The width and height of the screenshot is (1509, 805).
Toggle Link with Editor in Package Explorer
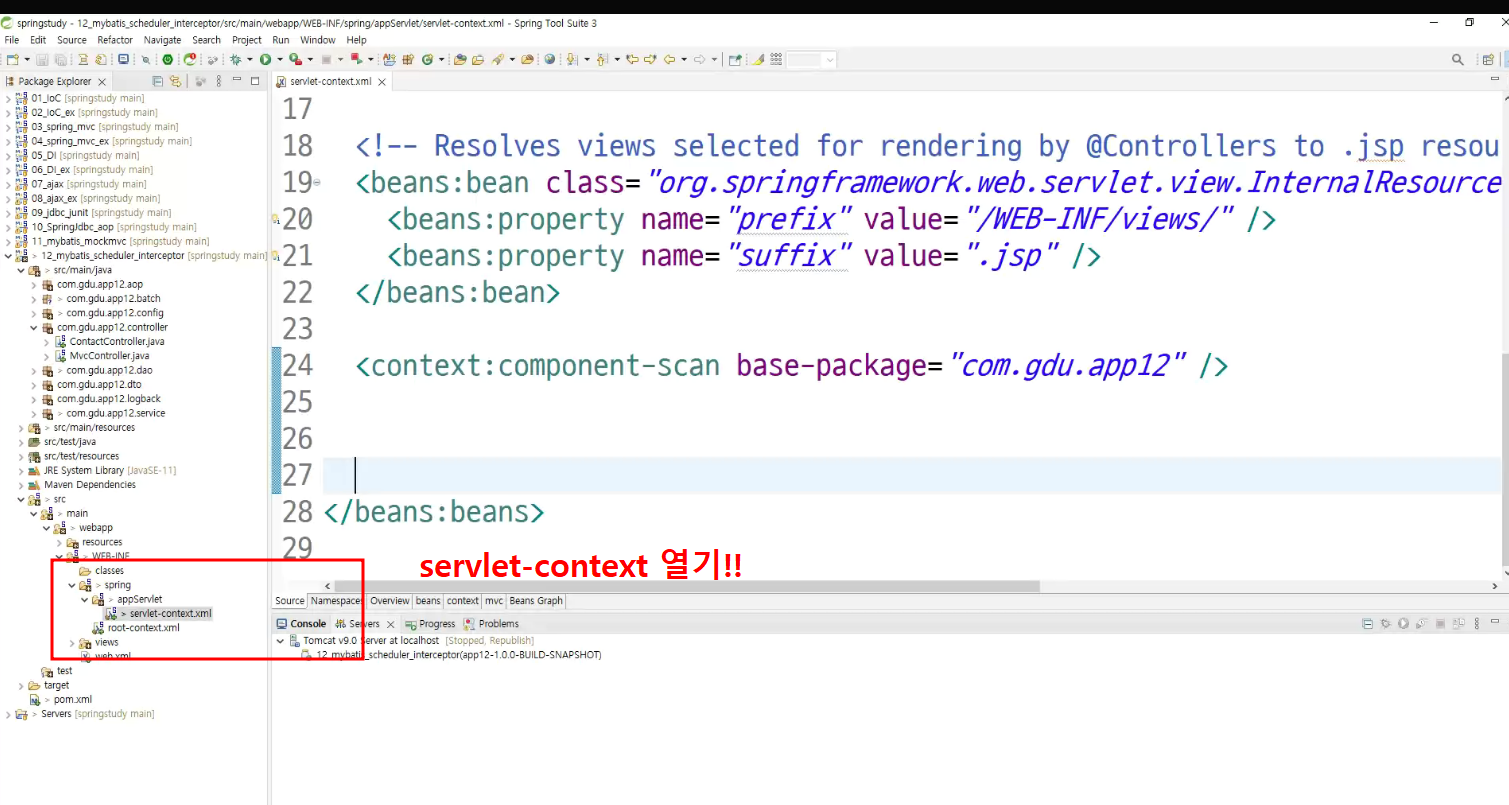(x=176, y=81)
